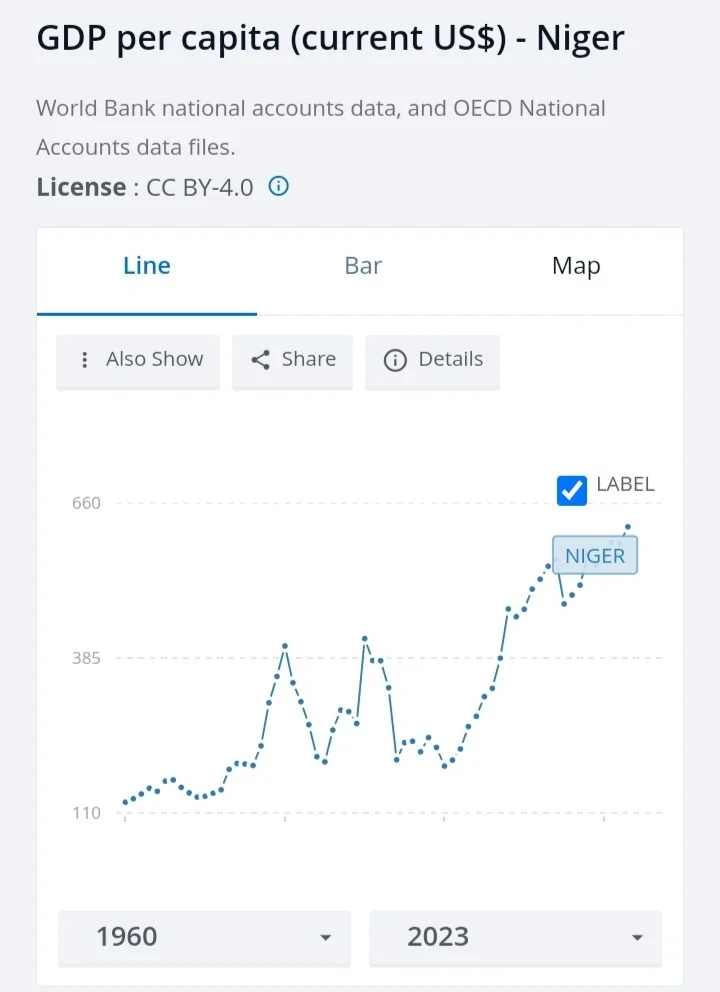Open the 1960 start year dropdown
The height and width of the screenshot is (992, 720).
click(204, 937)
